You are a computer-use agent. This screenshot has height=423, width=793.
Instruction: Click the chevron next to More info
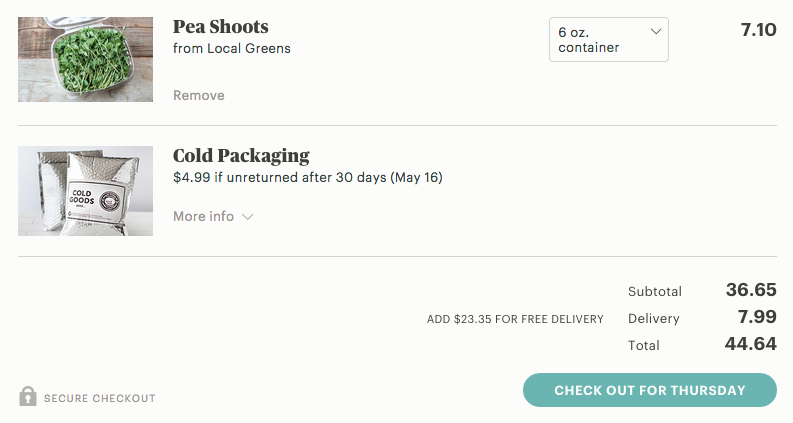247,217
